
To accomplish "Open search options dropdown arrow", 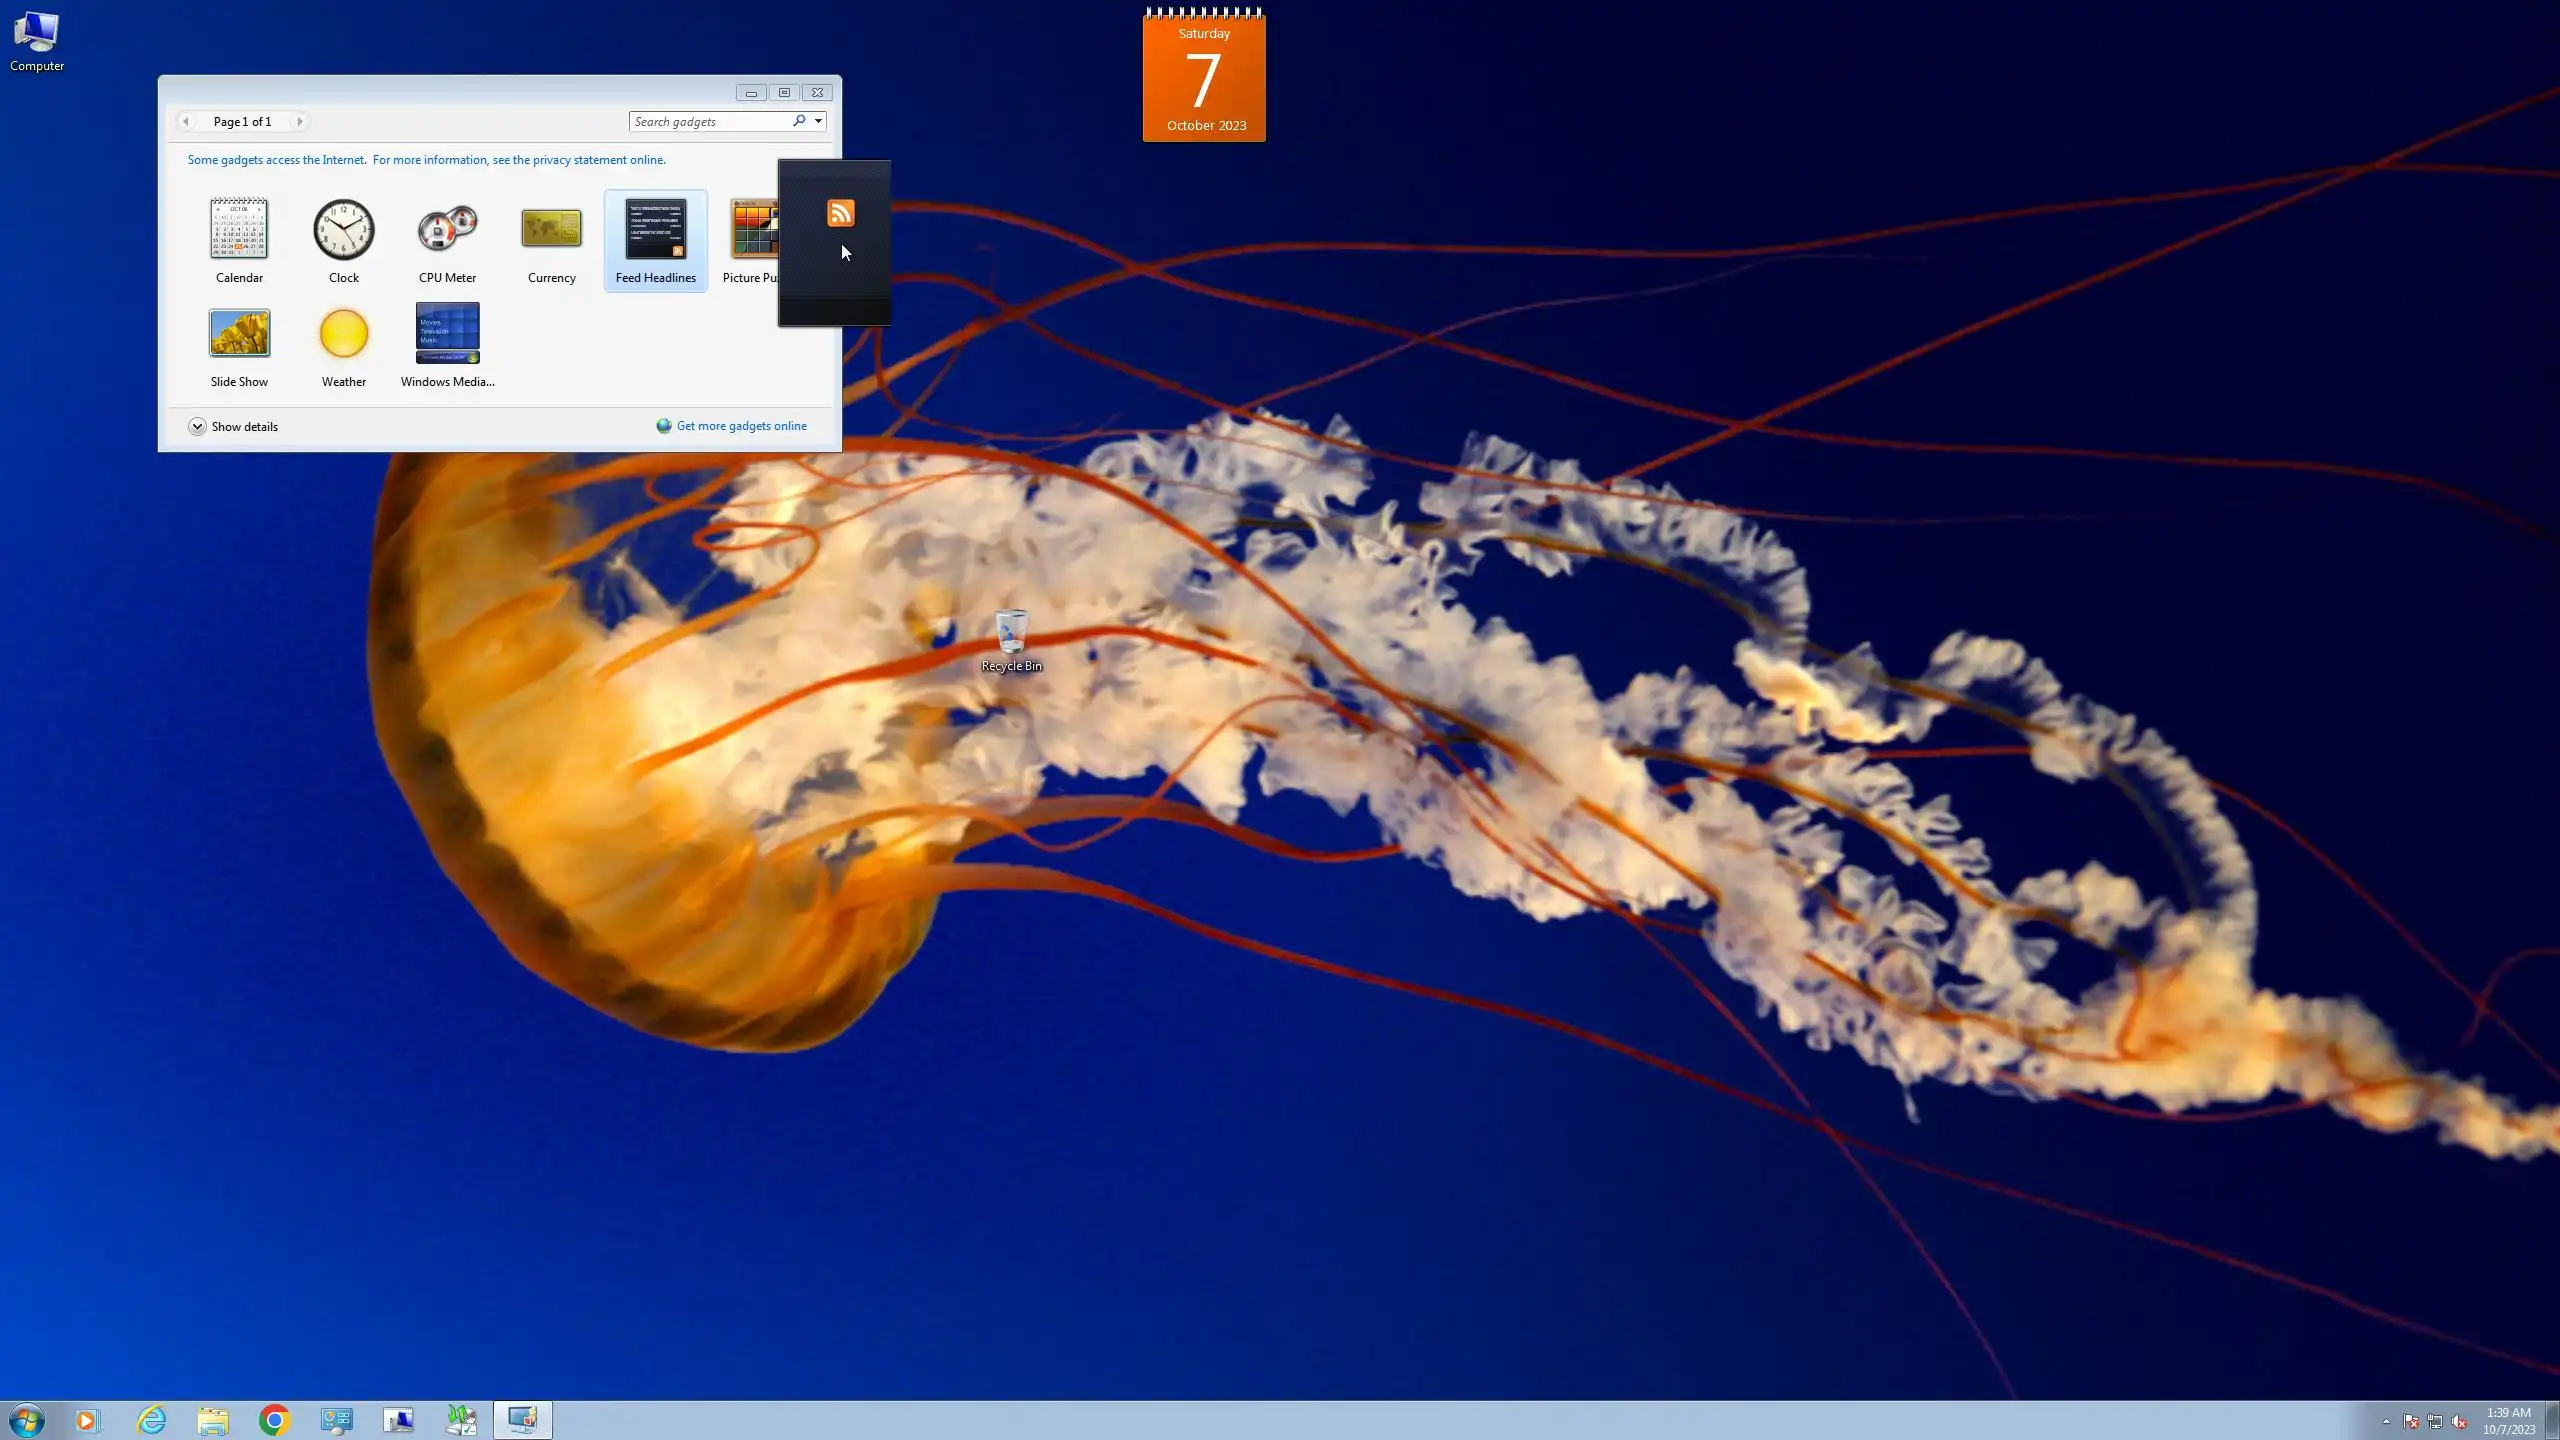I will pos(818,121).
